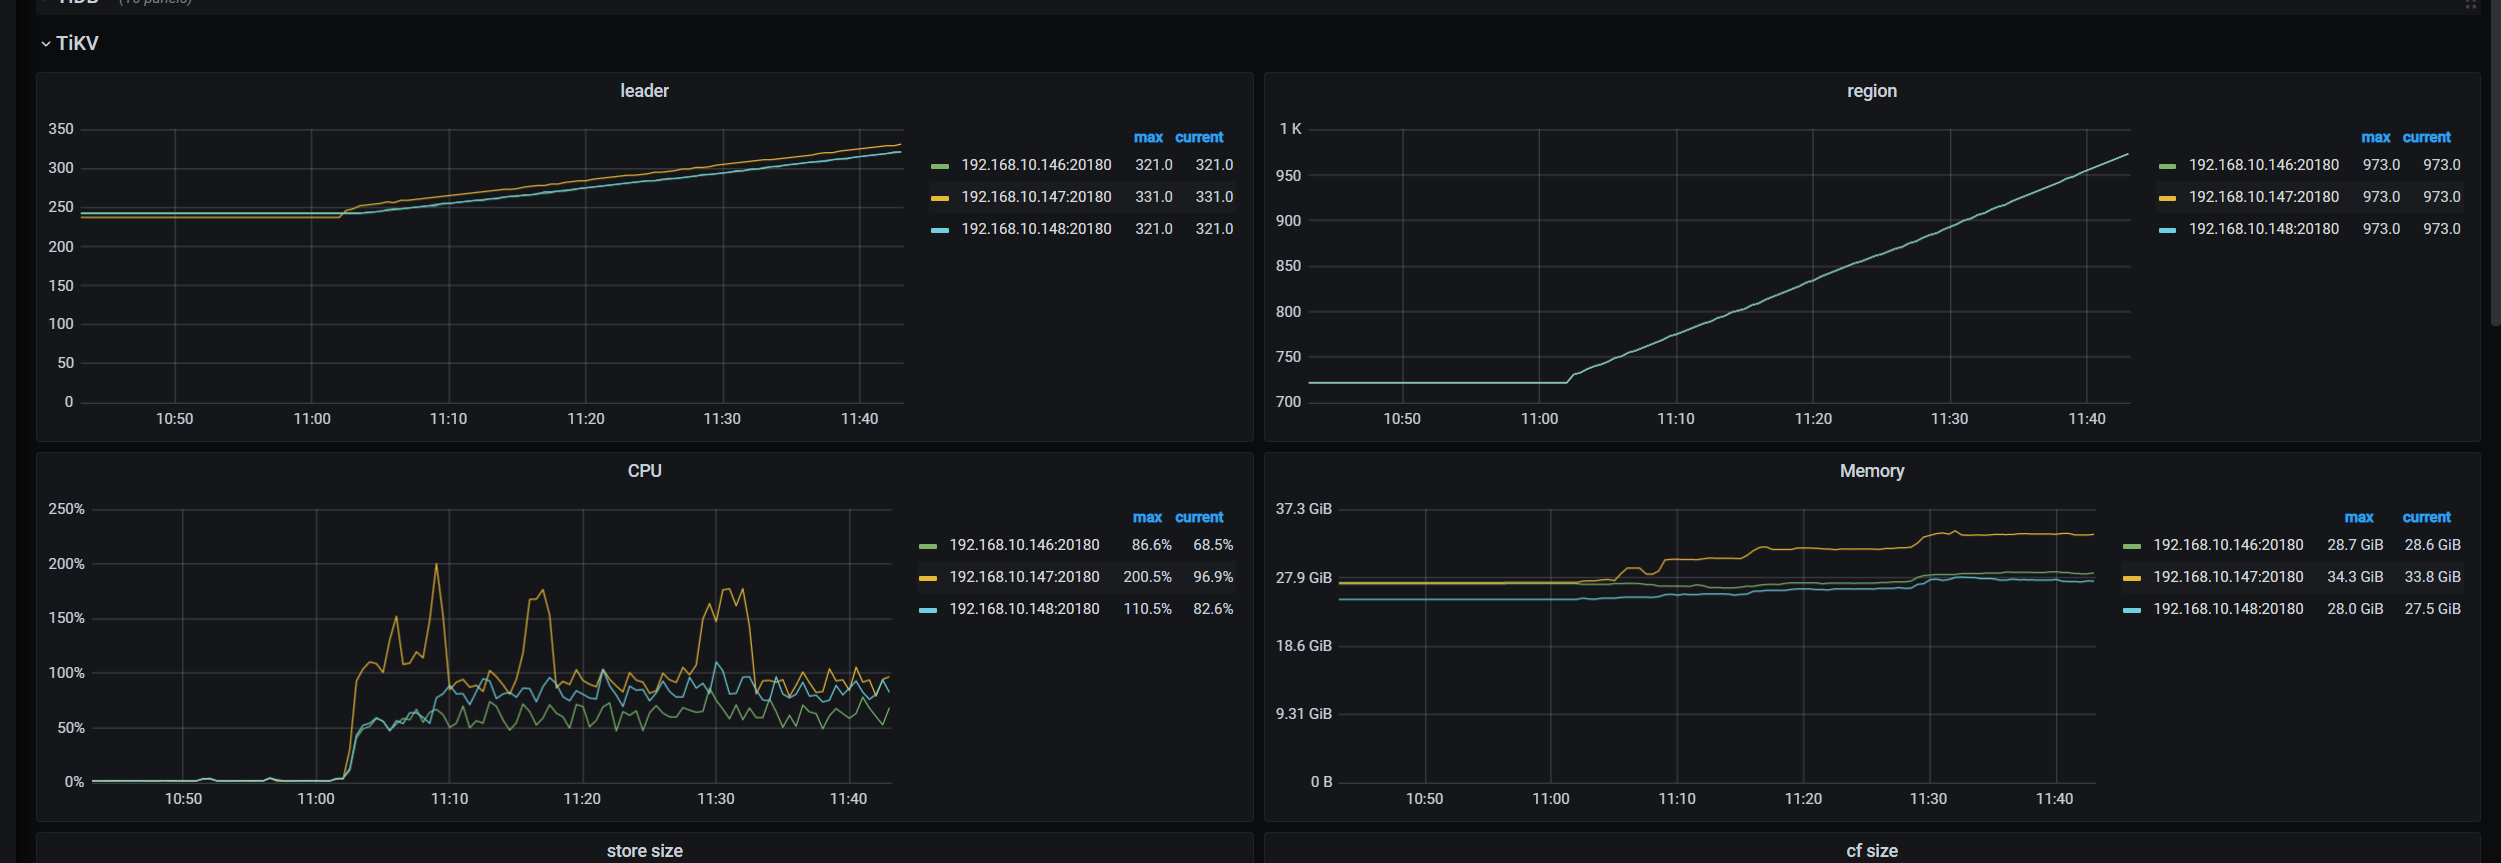
Task: Click the yellow series icon for 192.168.10.147 in region legend
Action: (2167, 198)
